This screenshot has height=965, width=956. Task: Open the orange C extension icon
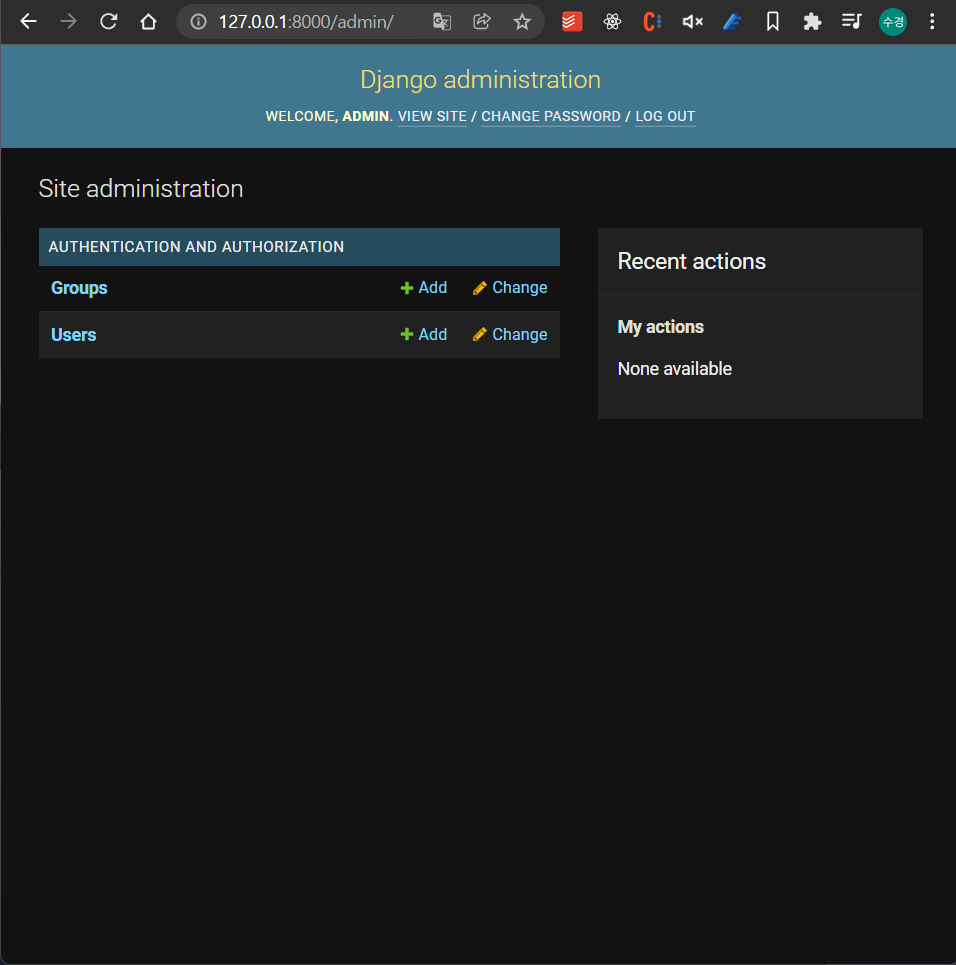(652, 22)
